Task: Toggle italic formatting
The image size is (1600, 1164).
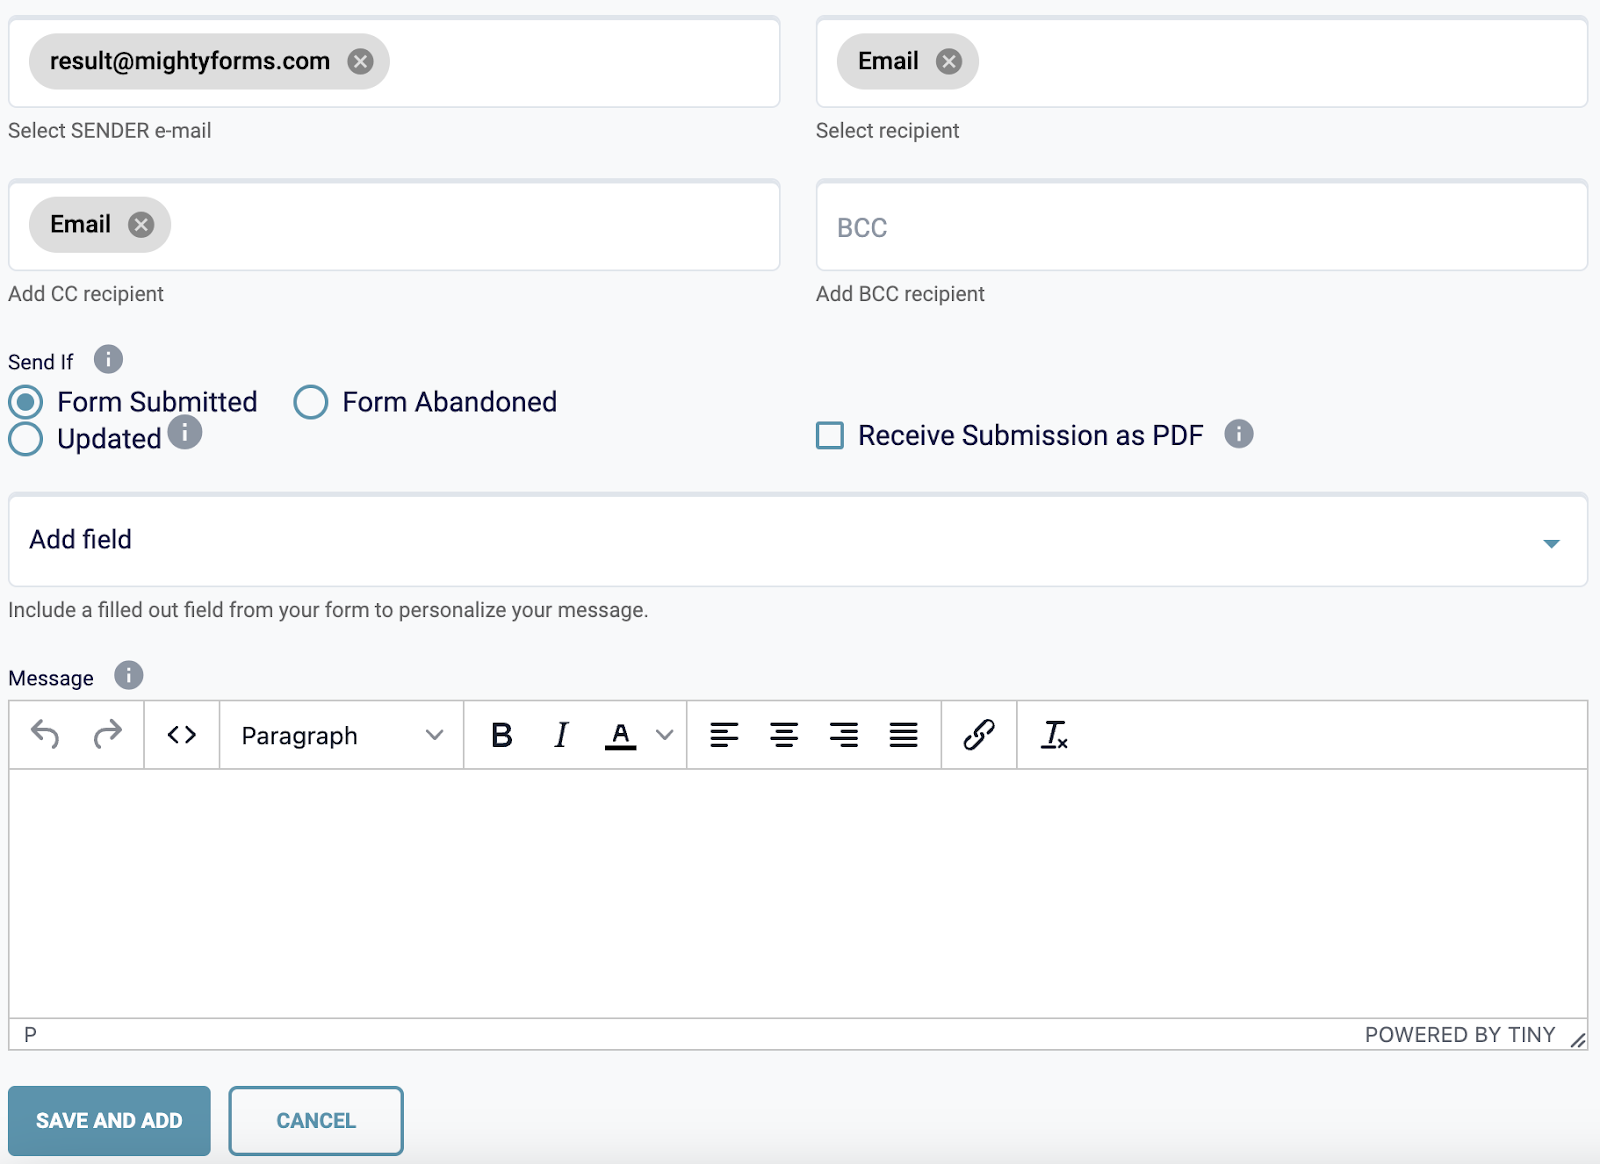Action: 561,735
